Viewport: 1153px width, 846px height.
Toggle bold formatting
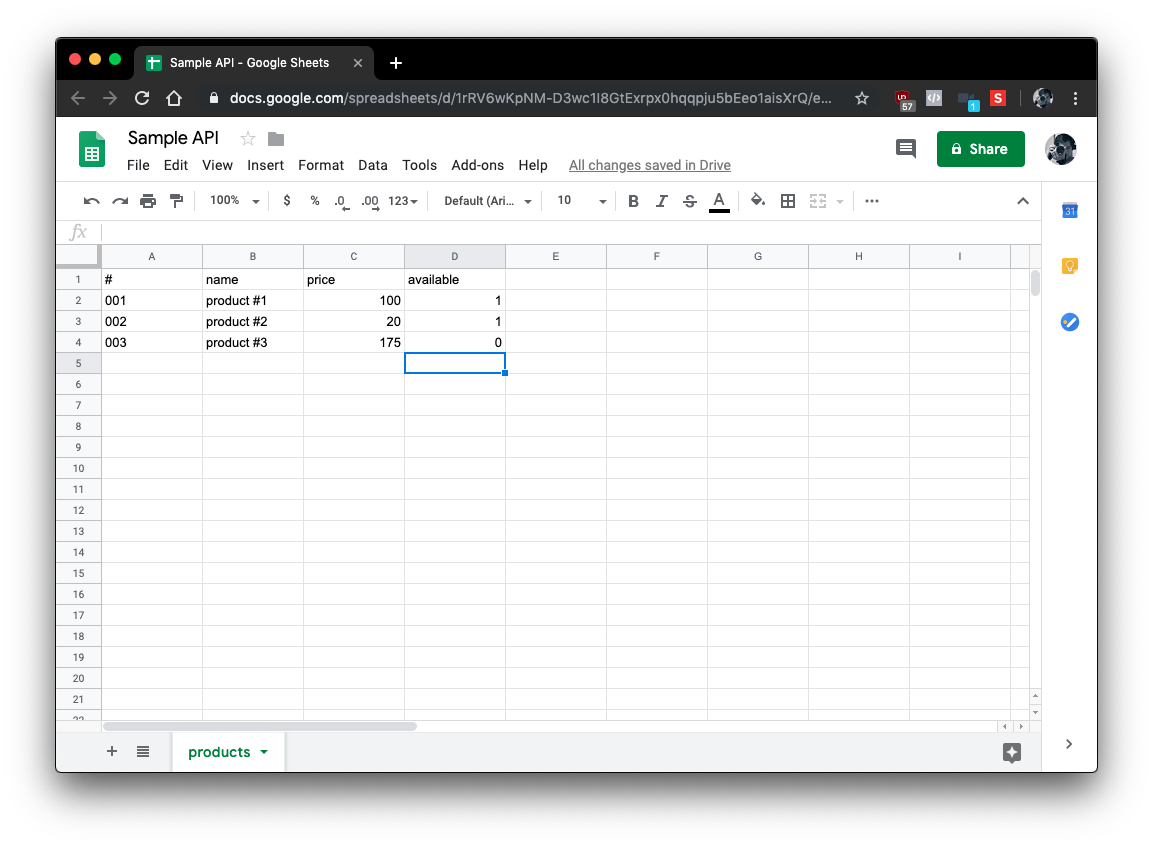633,201
